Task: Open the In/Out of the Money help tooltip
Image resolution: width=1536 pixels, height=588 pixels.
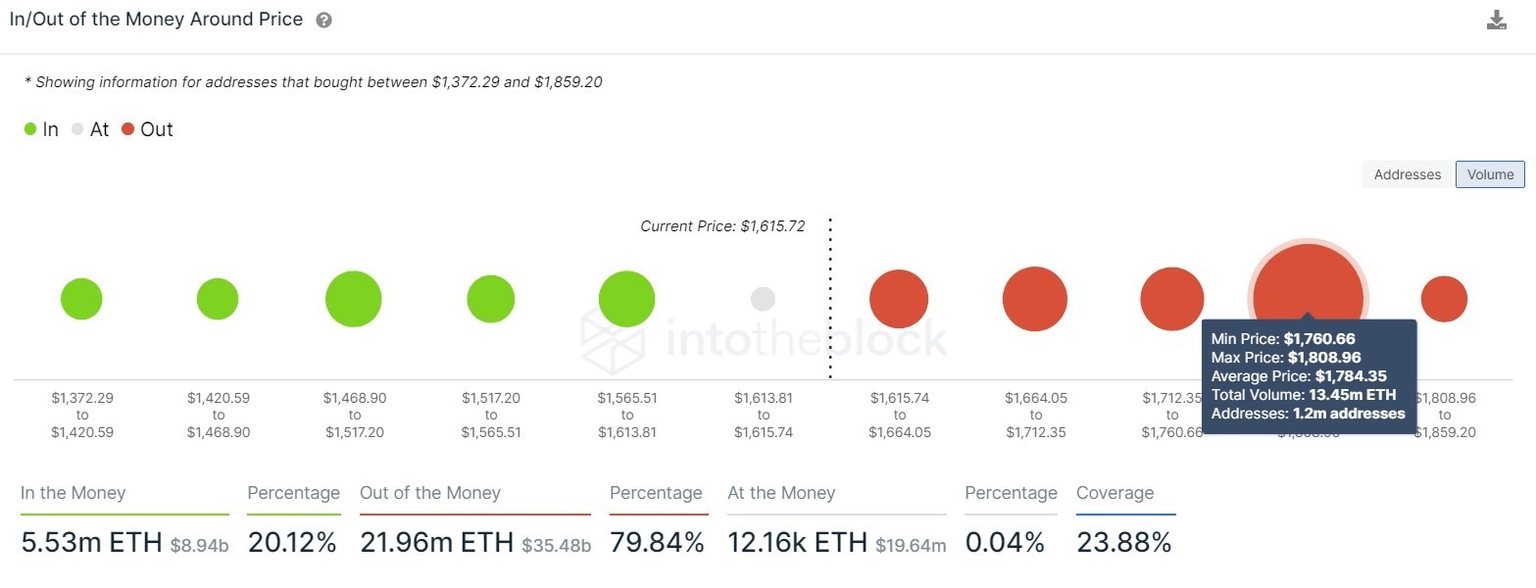Action: (322, 19)
